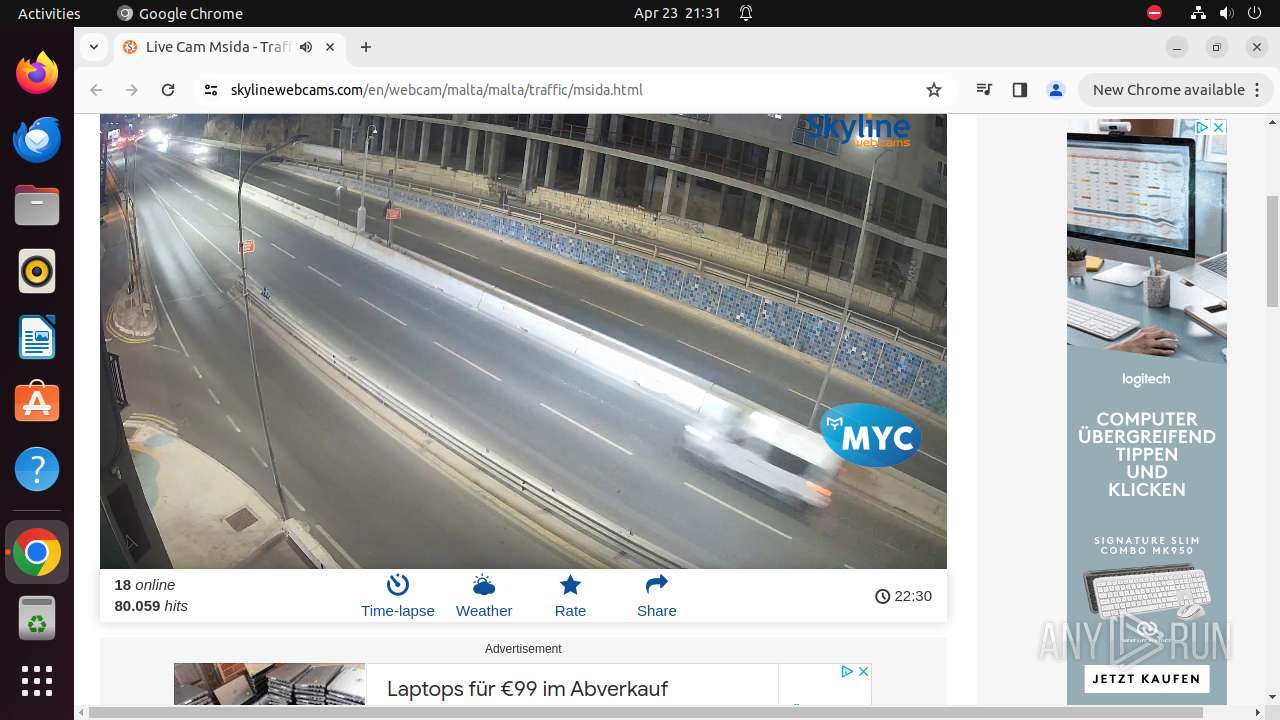Launch Thunderbird mail from dock
This screenshot has width=1280, height=720.
(x=37, y=140)
